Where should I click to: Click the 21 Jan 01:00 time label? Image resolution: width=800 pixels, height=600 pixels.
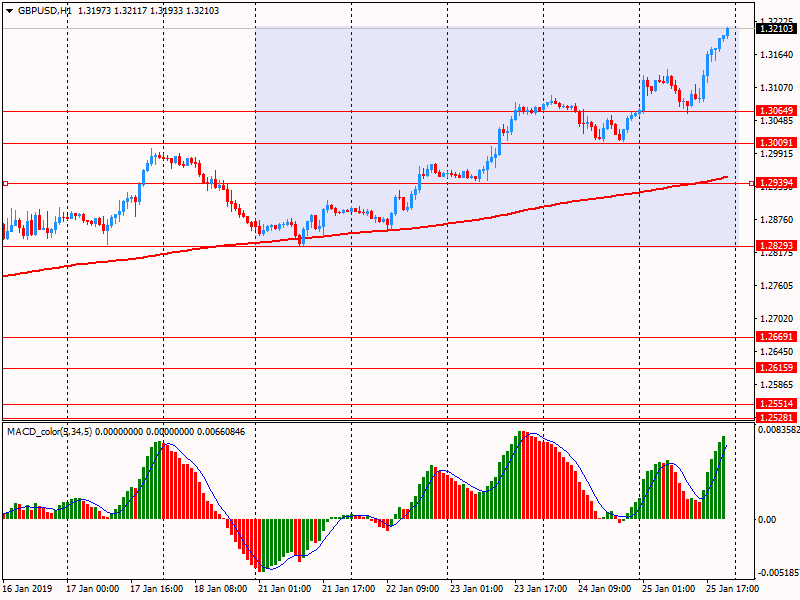click(x=285, y=588)
